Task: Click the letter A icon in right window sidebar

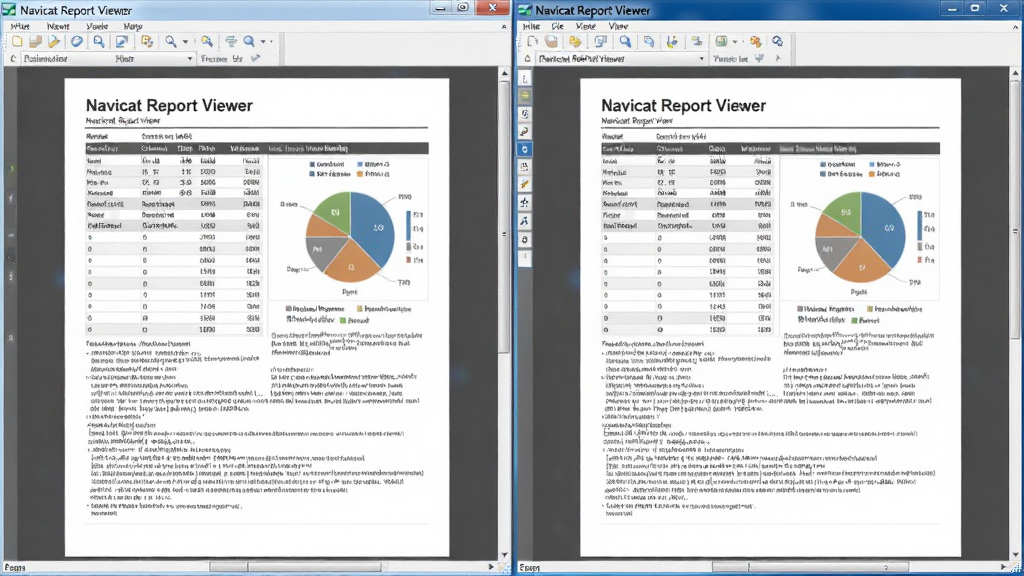Action: tap(524, 221)
